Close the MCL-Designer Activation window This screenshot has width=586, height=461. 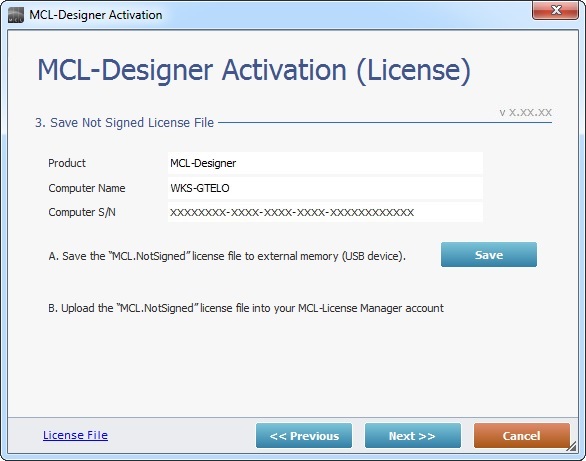(555, 10)
